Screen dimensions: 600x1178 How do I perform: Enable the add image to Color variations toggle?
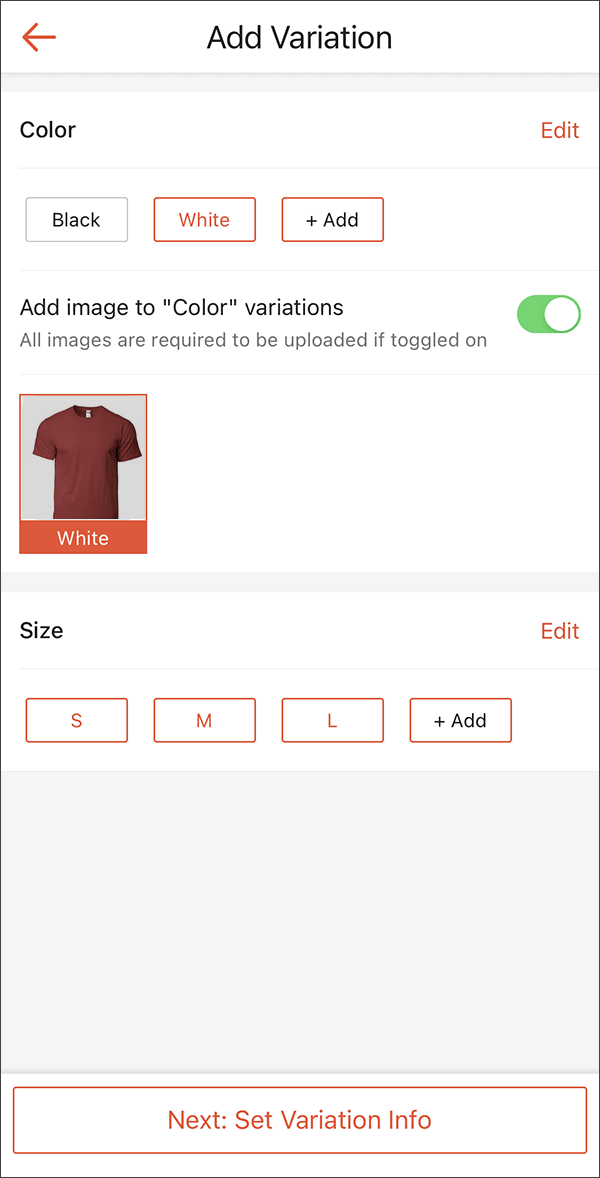click(x=548, y=313)
